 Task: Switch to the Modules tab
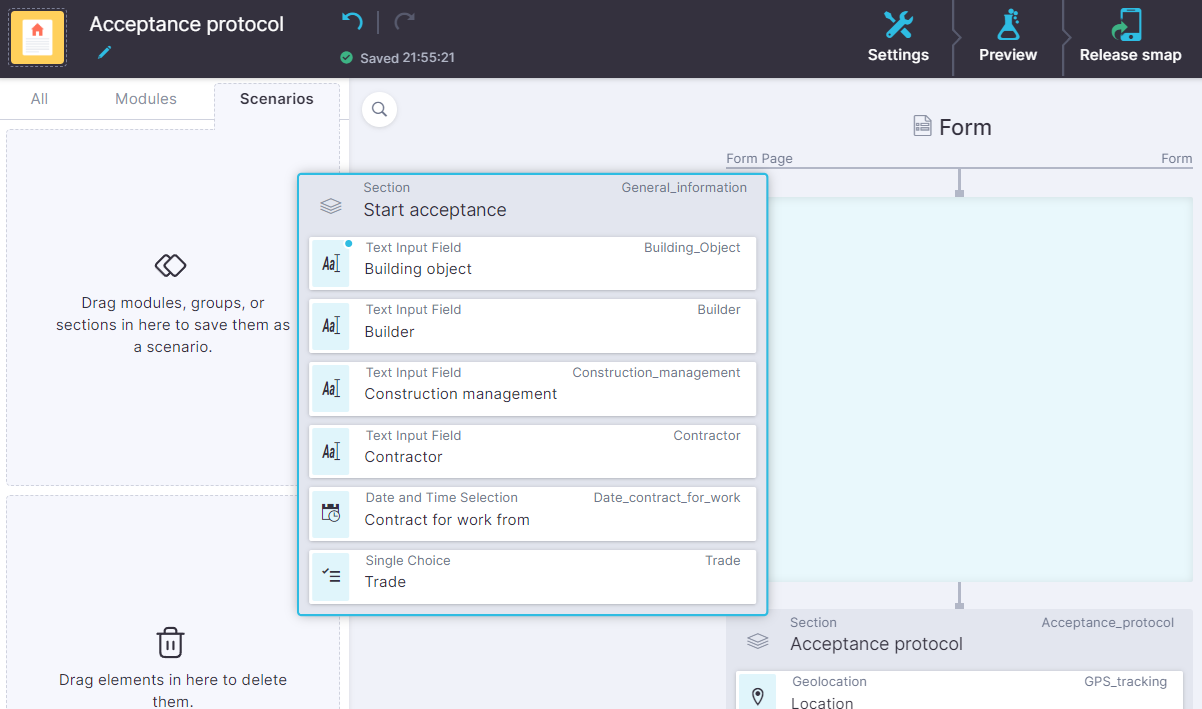pyautogui.click(x=145, y=99)
